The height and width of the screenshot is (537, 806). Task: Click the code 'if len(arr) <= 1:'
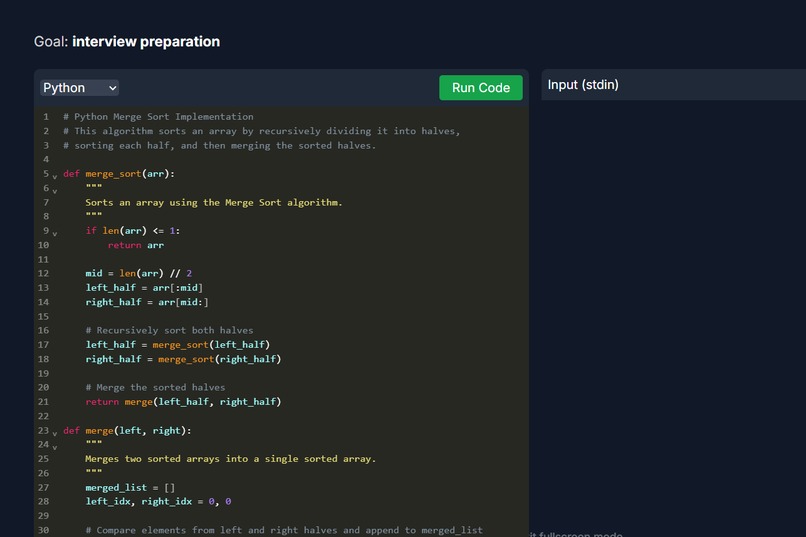pyautogui.click(x=133, y=231)
